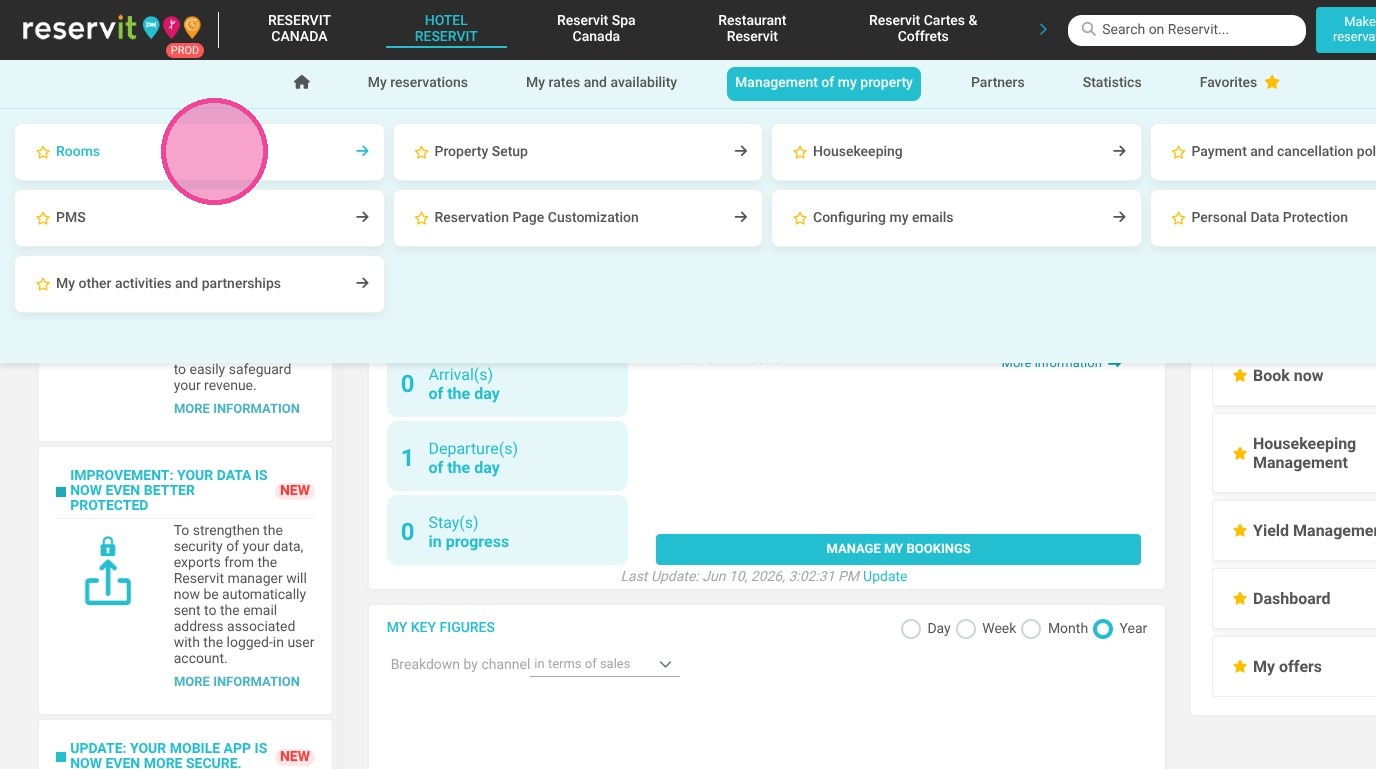Image resolution: width=1376 pixels, height=769 pixels.
Task: Go to the home page icon
Action: [302, 82]
